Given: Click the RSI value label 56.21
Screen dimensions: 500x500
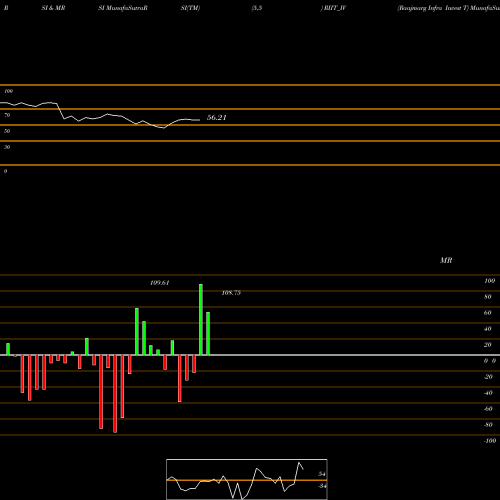Looking at the screenshot, I should (x=217, y=117).
